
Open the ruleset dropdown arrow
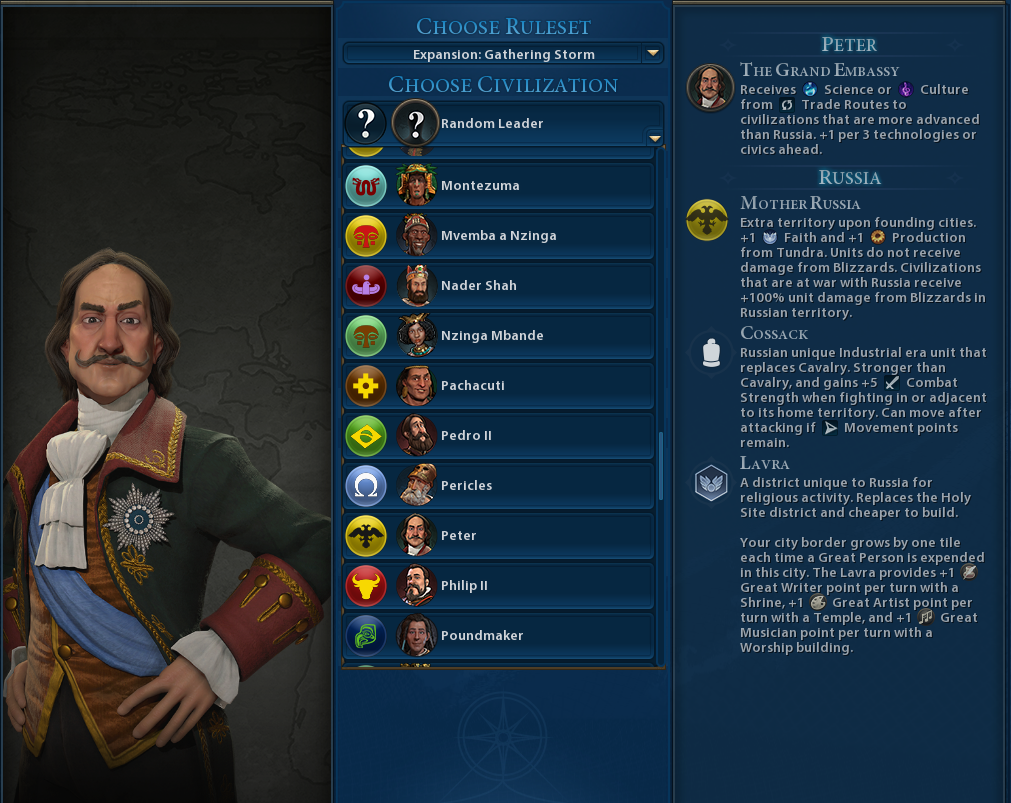click(653, 54)
